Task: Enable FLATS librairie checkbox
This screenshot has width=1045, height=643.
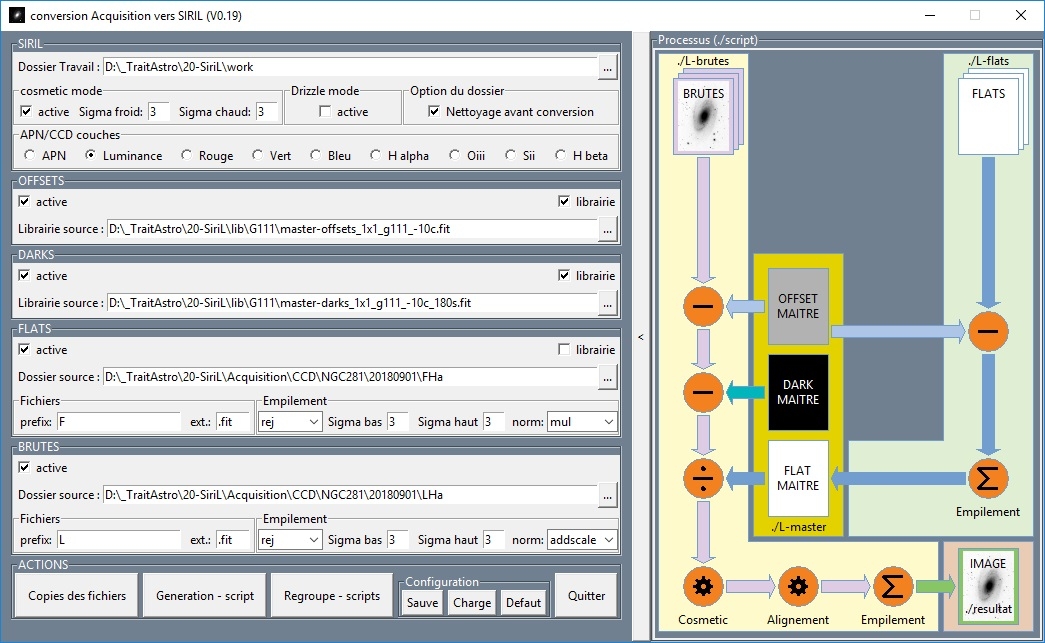Action: point(564,349)
